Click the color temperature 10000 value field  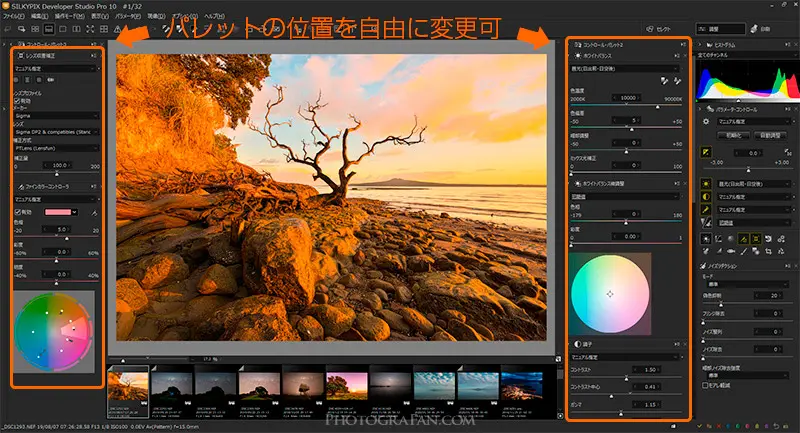click(x=627, y=97)
